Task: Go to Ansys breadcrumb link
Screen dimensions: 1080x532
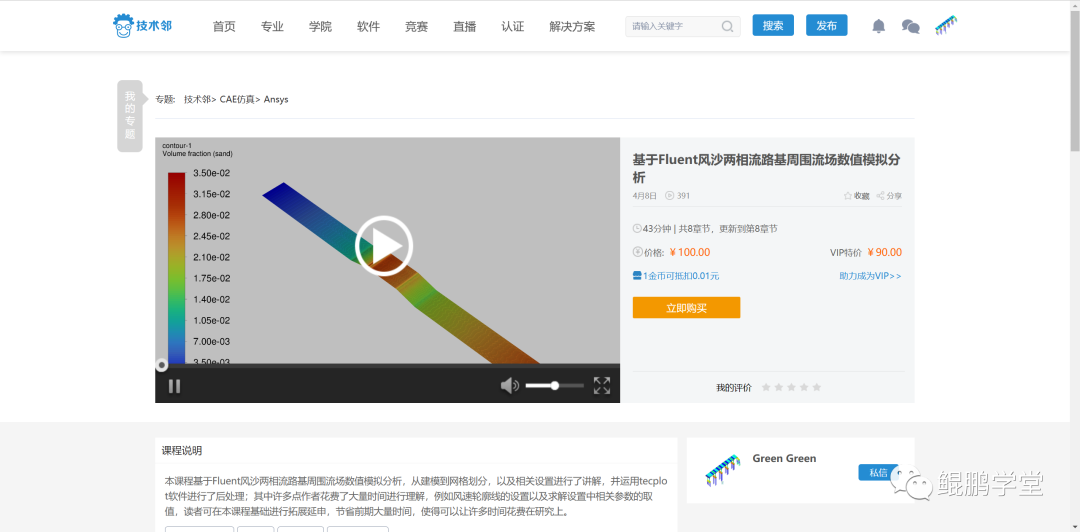Action: pyautogui.click(x=276, y=99)
